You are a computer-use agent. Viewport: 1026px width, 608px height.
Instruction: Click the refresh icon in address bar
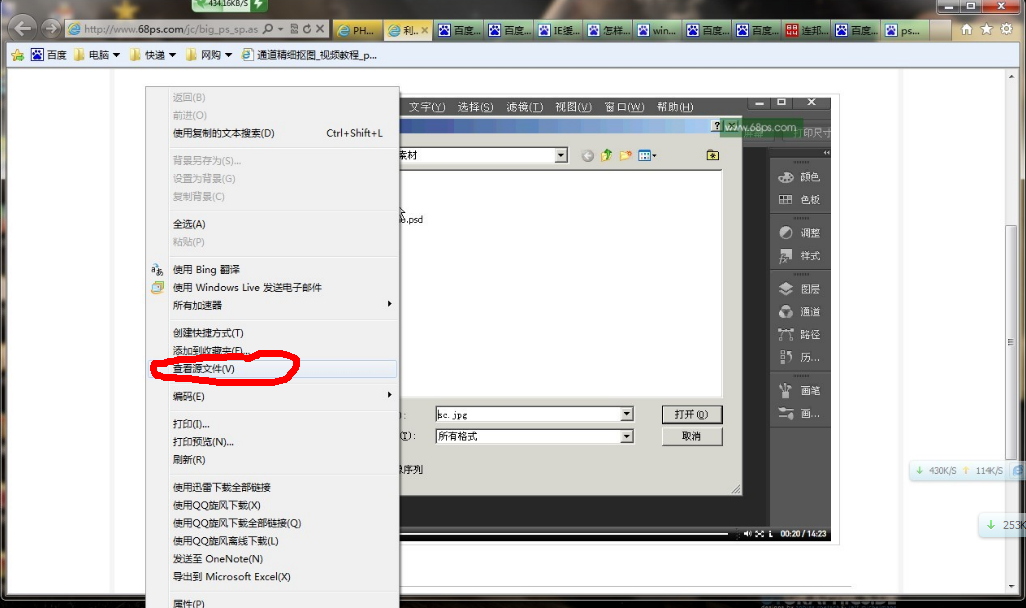306,29
